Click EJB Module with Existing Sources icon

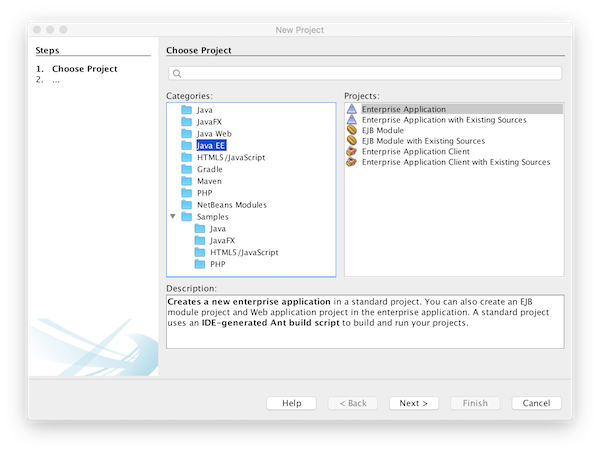click(351, 141)
